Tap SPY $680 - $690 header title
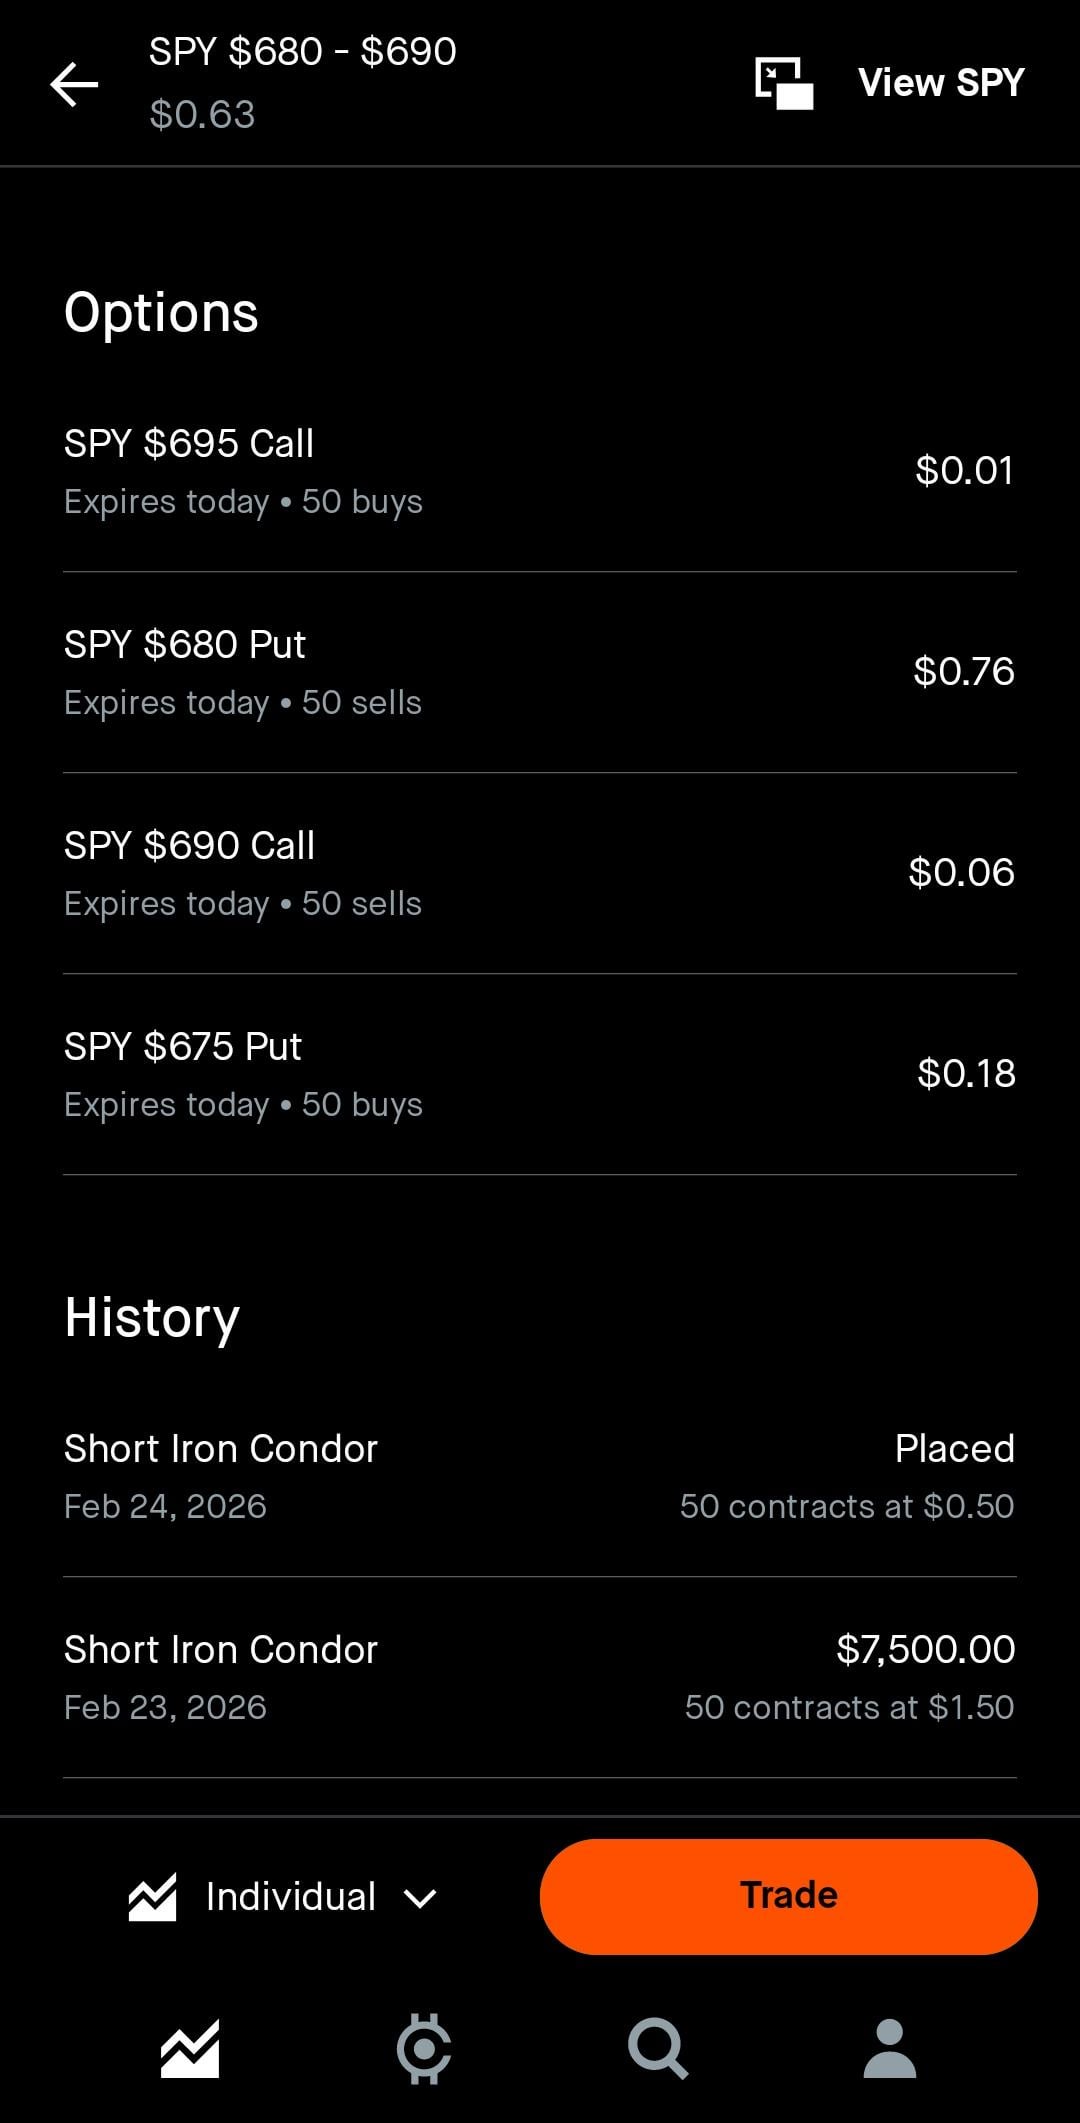The height and width of the screenshot is (2123, 1080). 302,52
